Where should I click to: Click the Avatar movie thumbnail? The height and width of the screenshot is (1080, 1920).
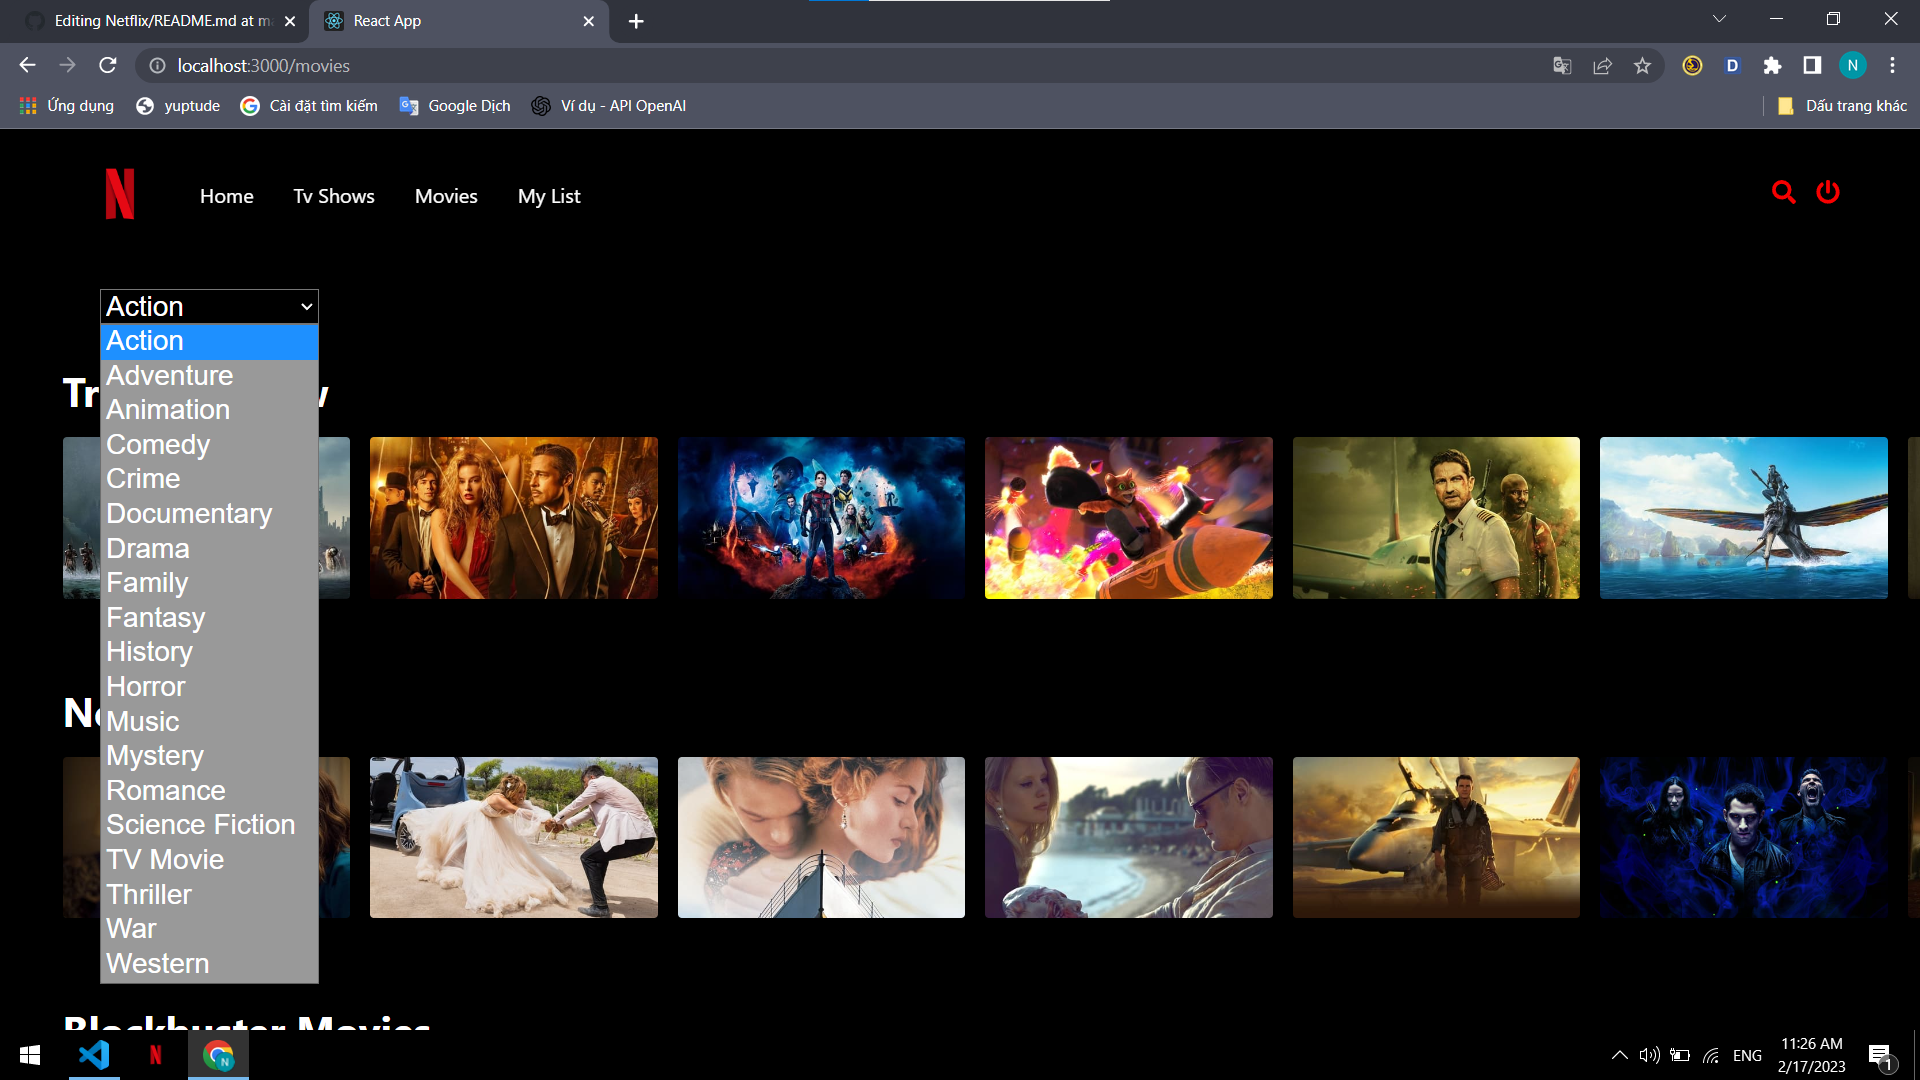point(1742,517)
